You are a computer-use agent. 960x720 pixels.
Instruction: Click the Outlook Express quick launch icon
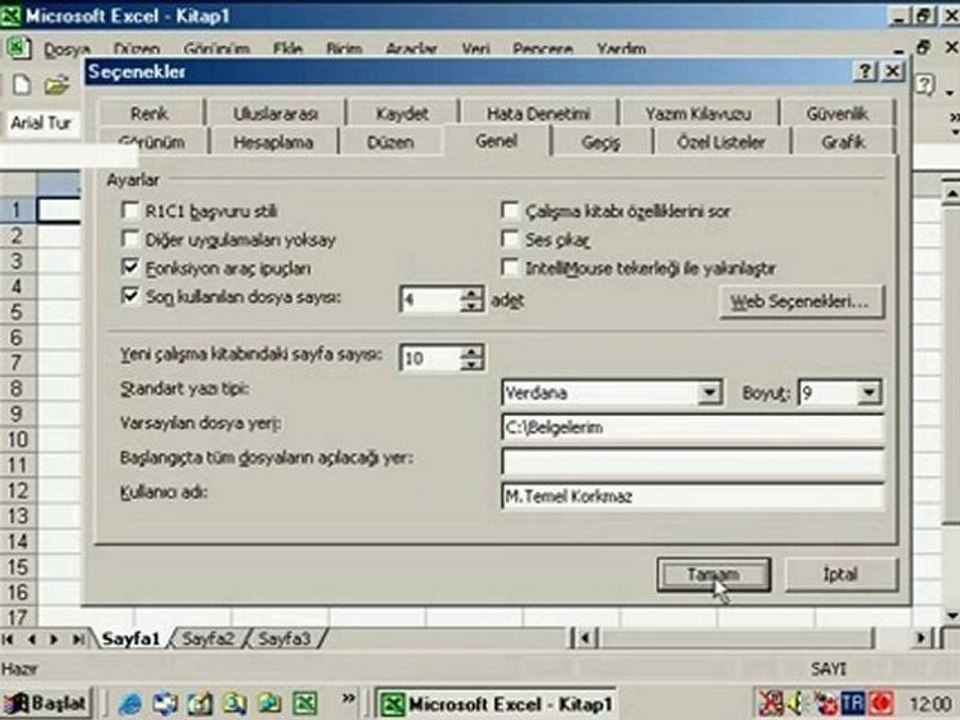coord(165,703)
